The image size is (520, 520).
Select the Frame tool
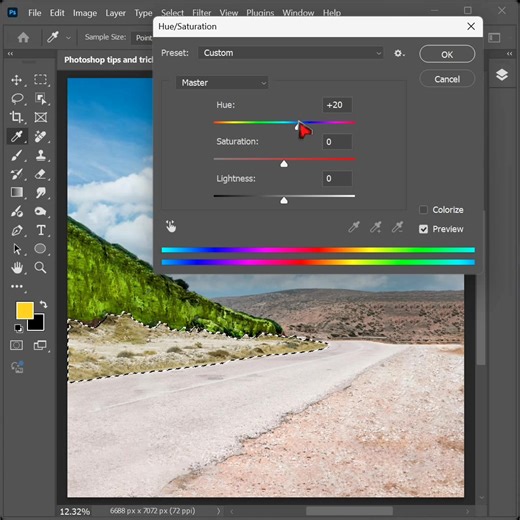pos(41,117)
